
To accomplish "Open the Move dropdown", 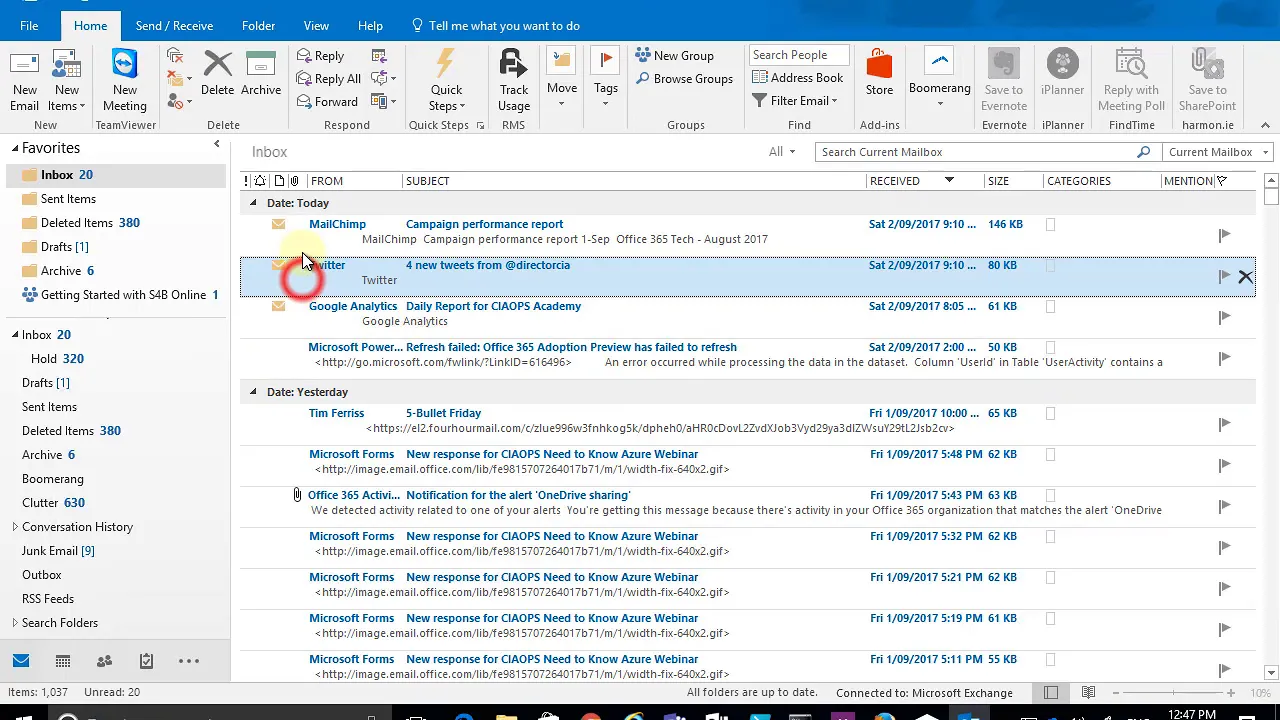I will (562, 79).
